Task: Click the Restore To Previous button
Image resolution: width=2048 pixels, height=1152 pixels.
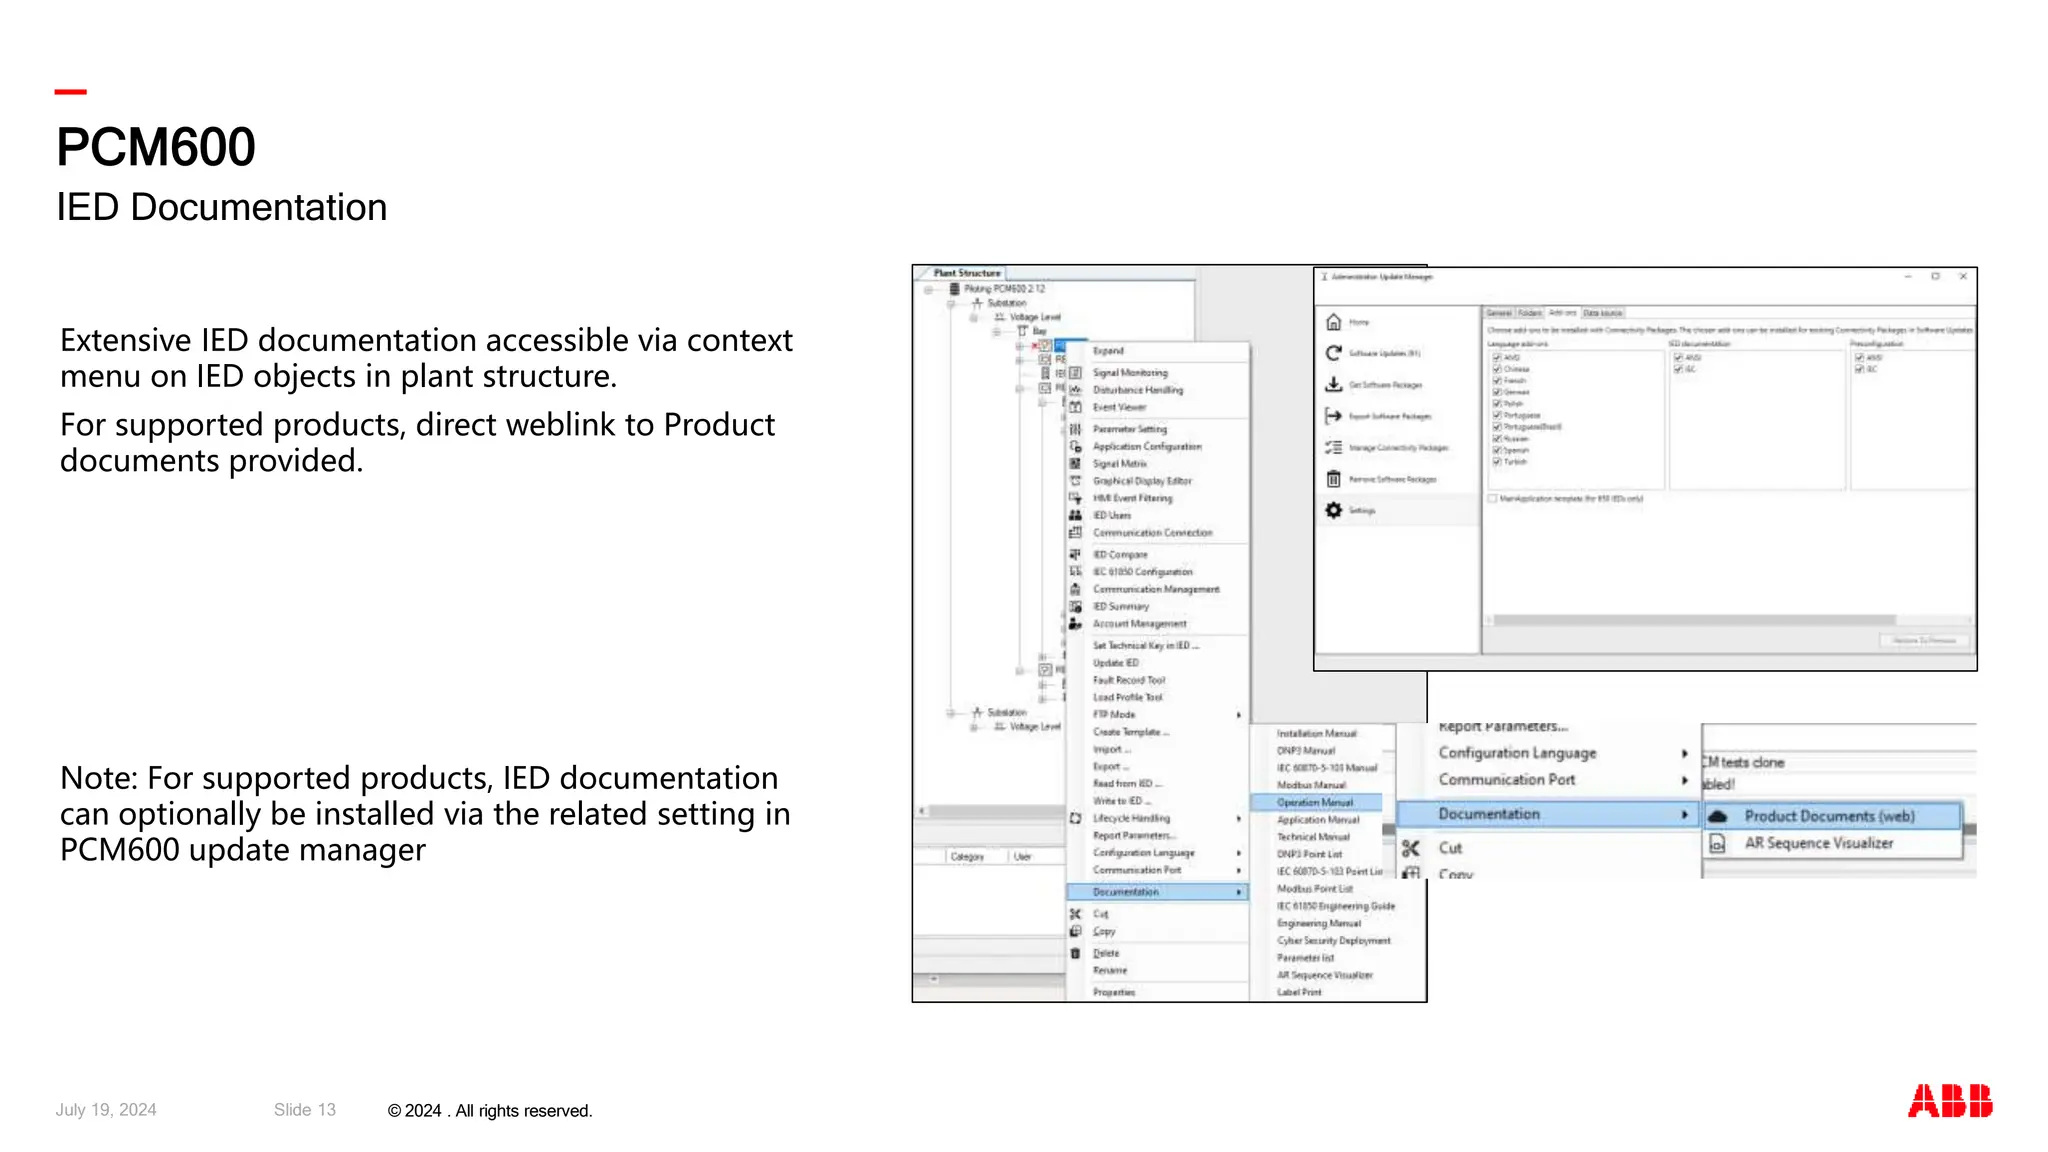Action: point(1924,640)
